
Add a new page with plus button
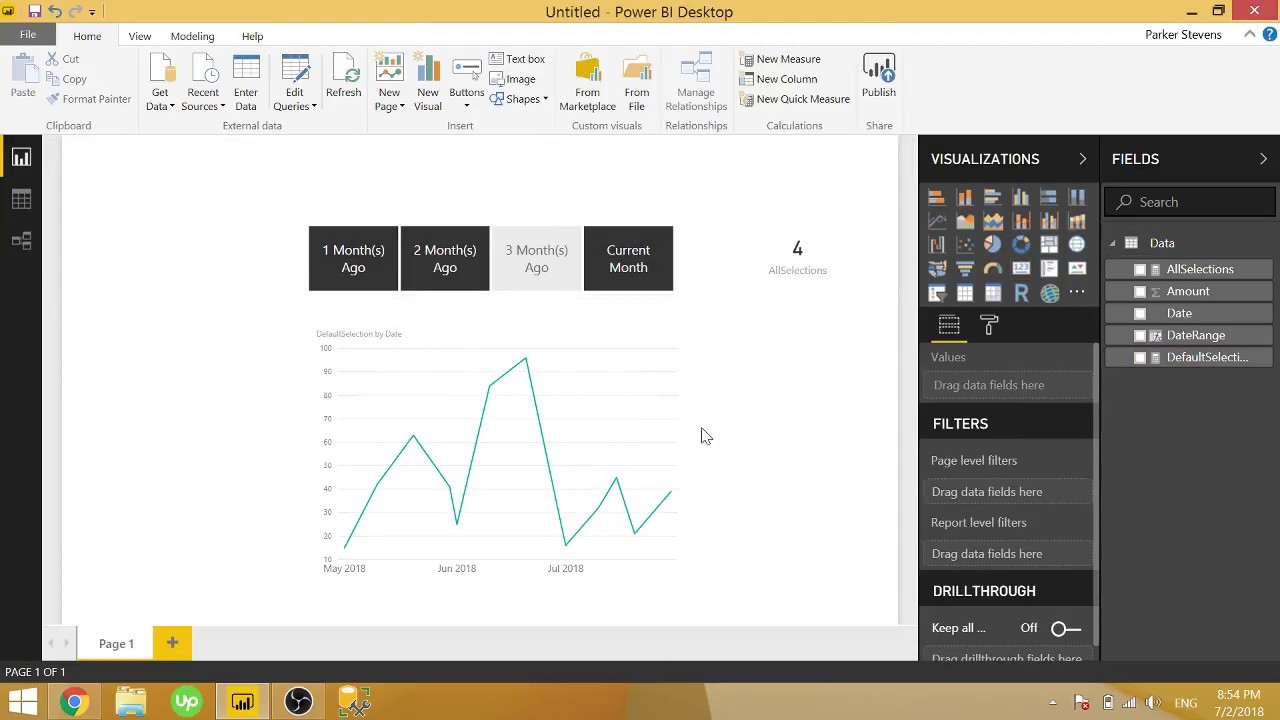point(172,643)
